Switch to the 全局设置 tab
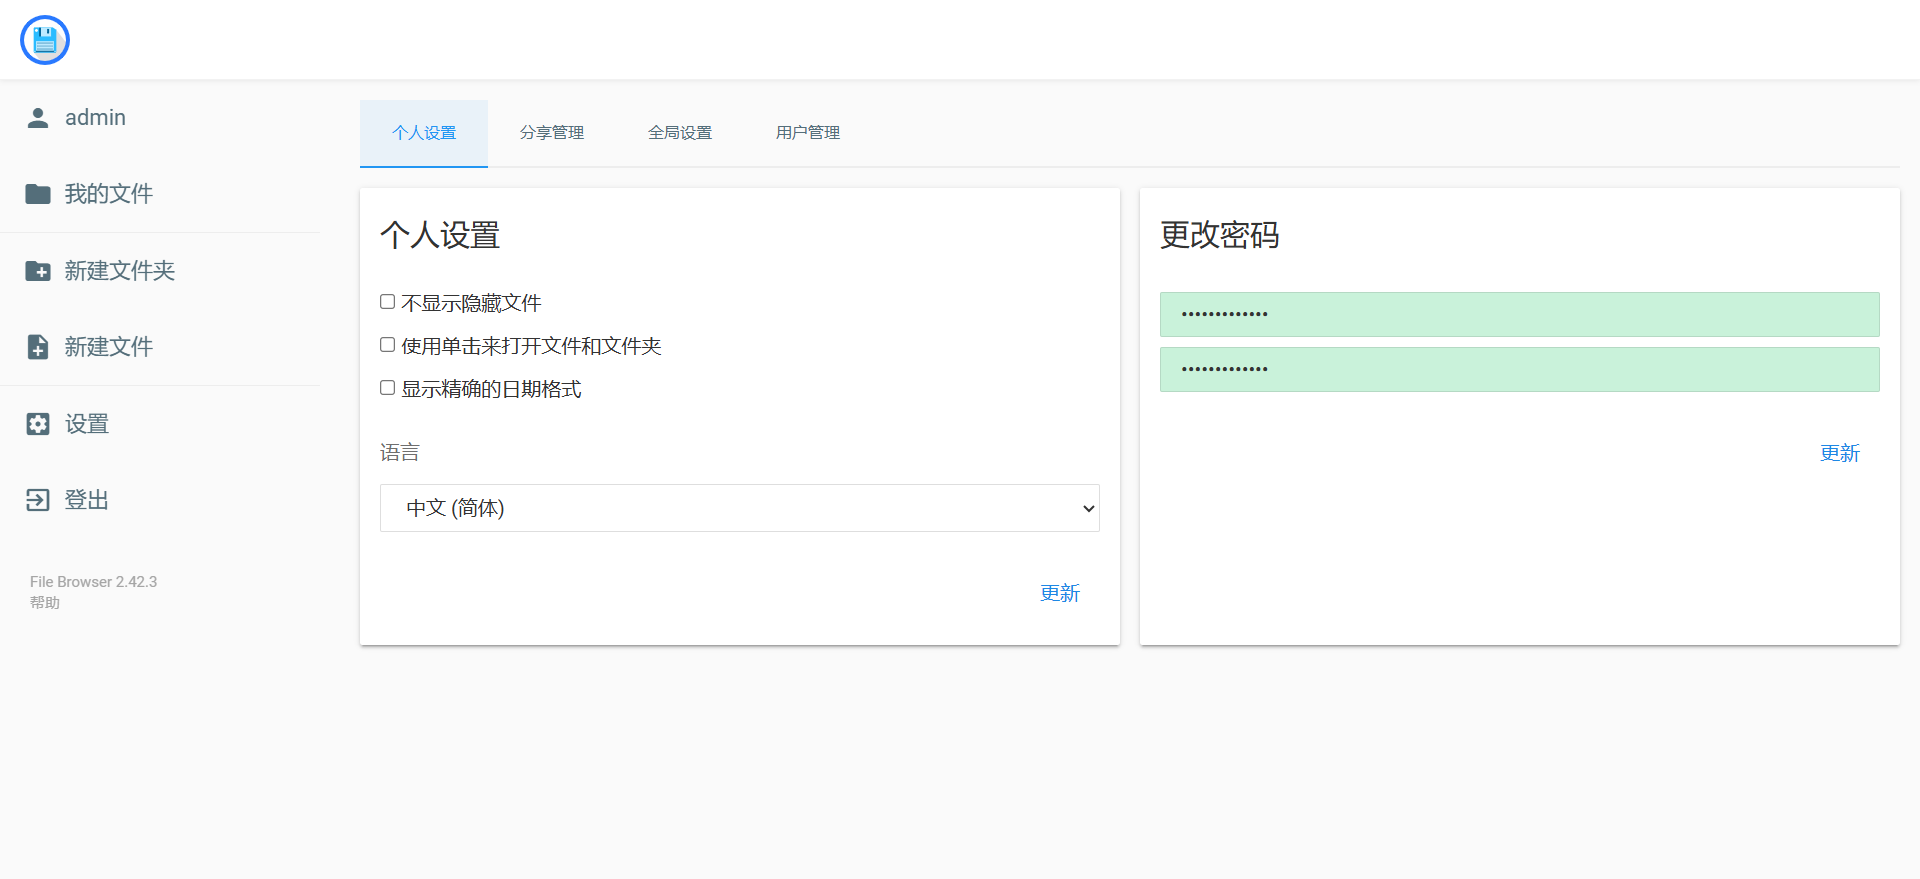This screenshot has width=1920, height=879. tap(680, 133)
